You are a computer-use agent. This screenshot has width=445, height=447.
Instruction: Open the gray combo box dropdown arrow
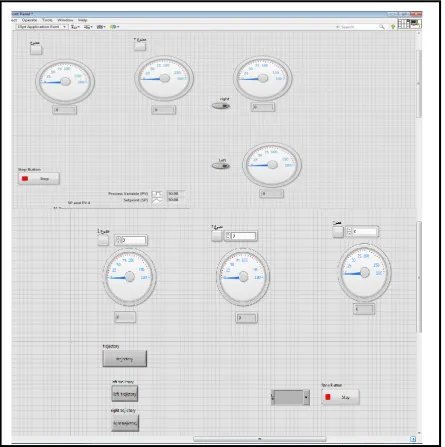point(306,397)
